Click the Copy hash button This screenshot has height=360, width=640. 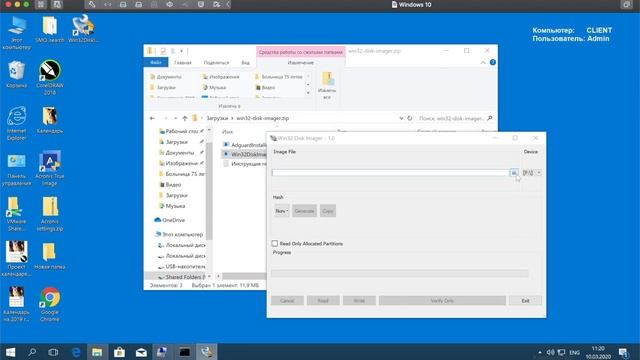[x=328, y=211]
